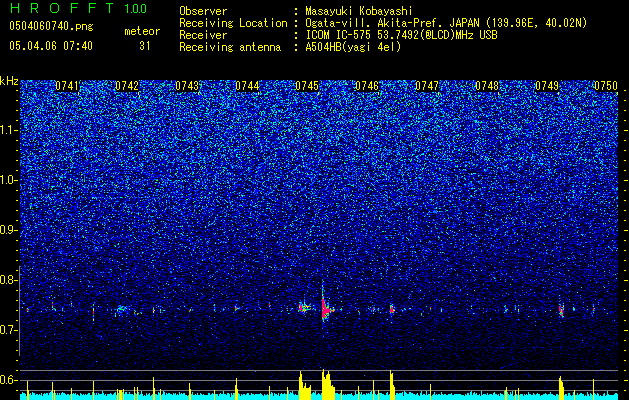
Task: Click the meteor echo just before 0745 marker
Action: point(303,308)
